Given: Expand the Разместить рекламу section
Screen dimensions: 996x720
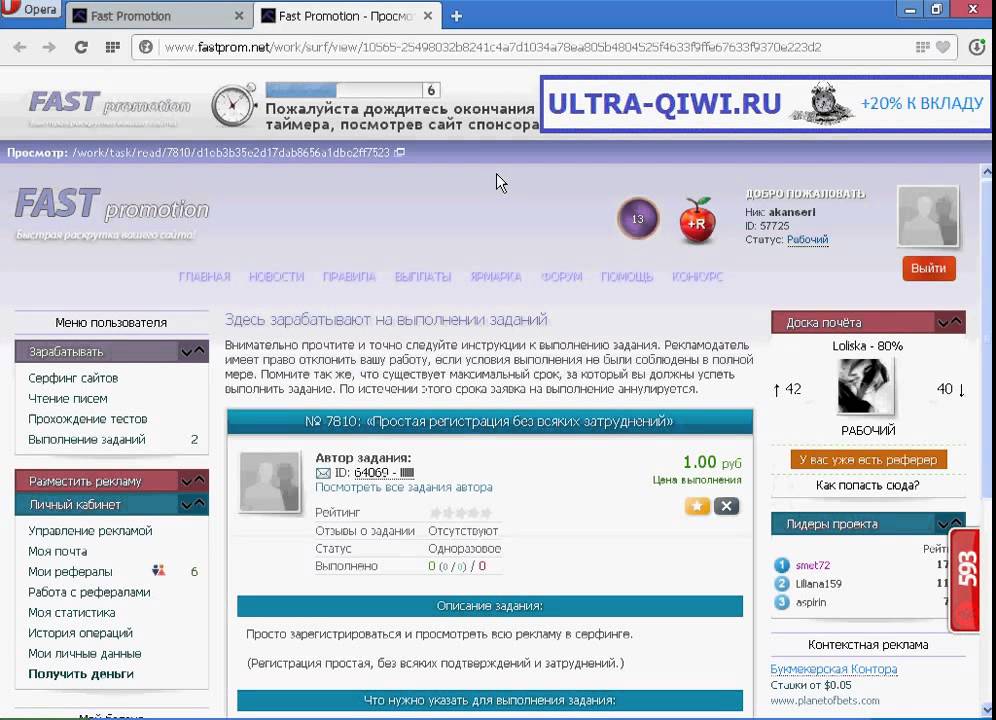Looking at the screenshot, I should click(192, 481).
